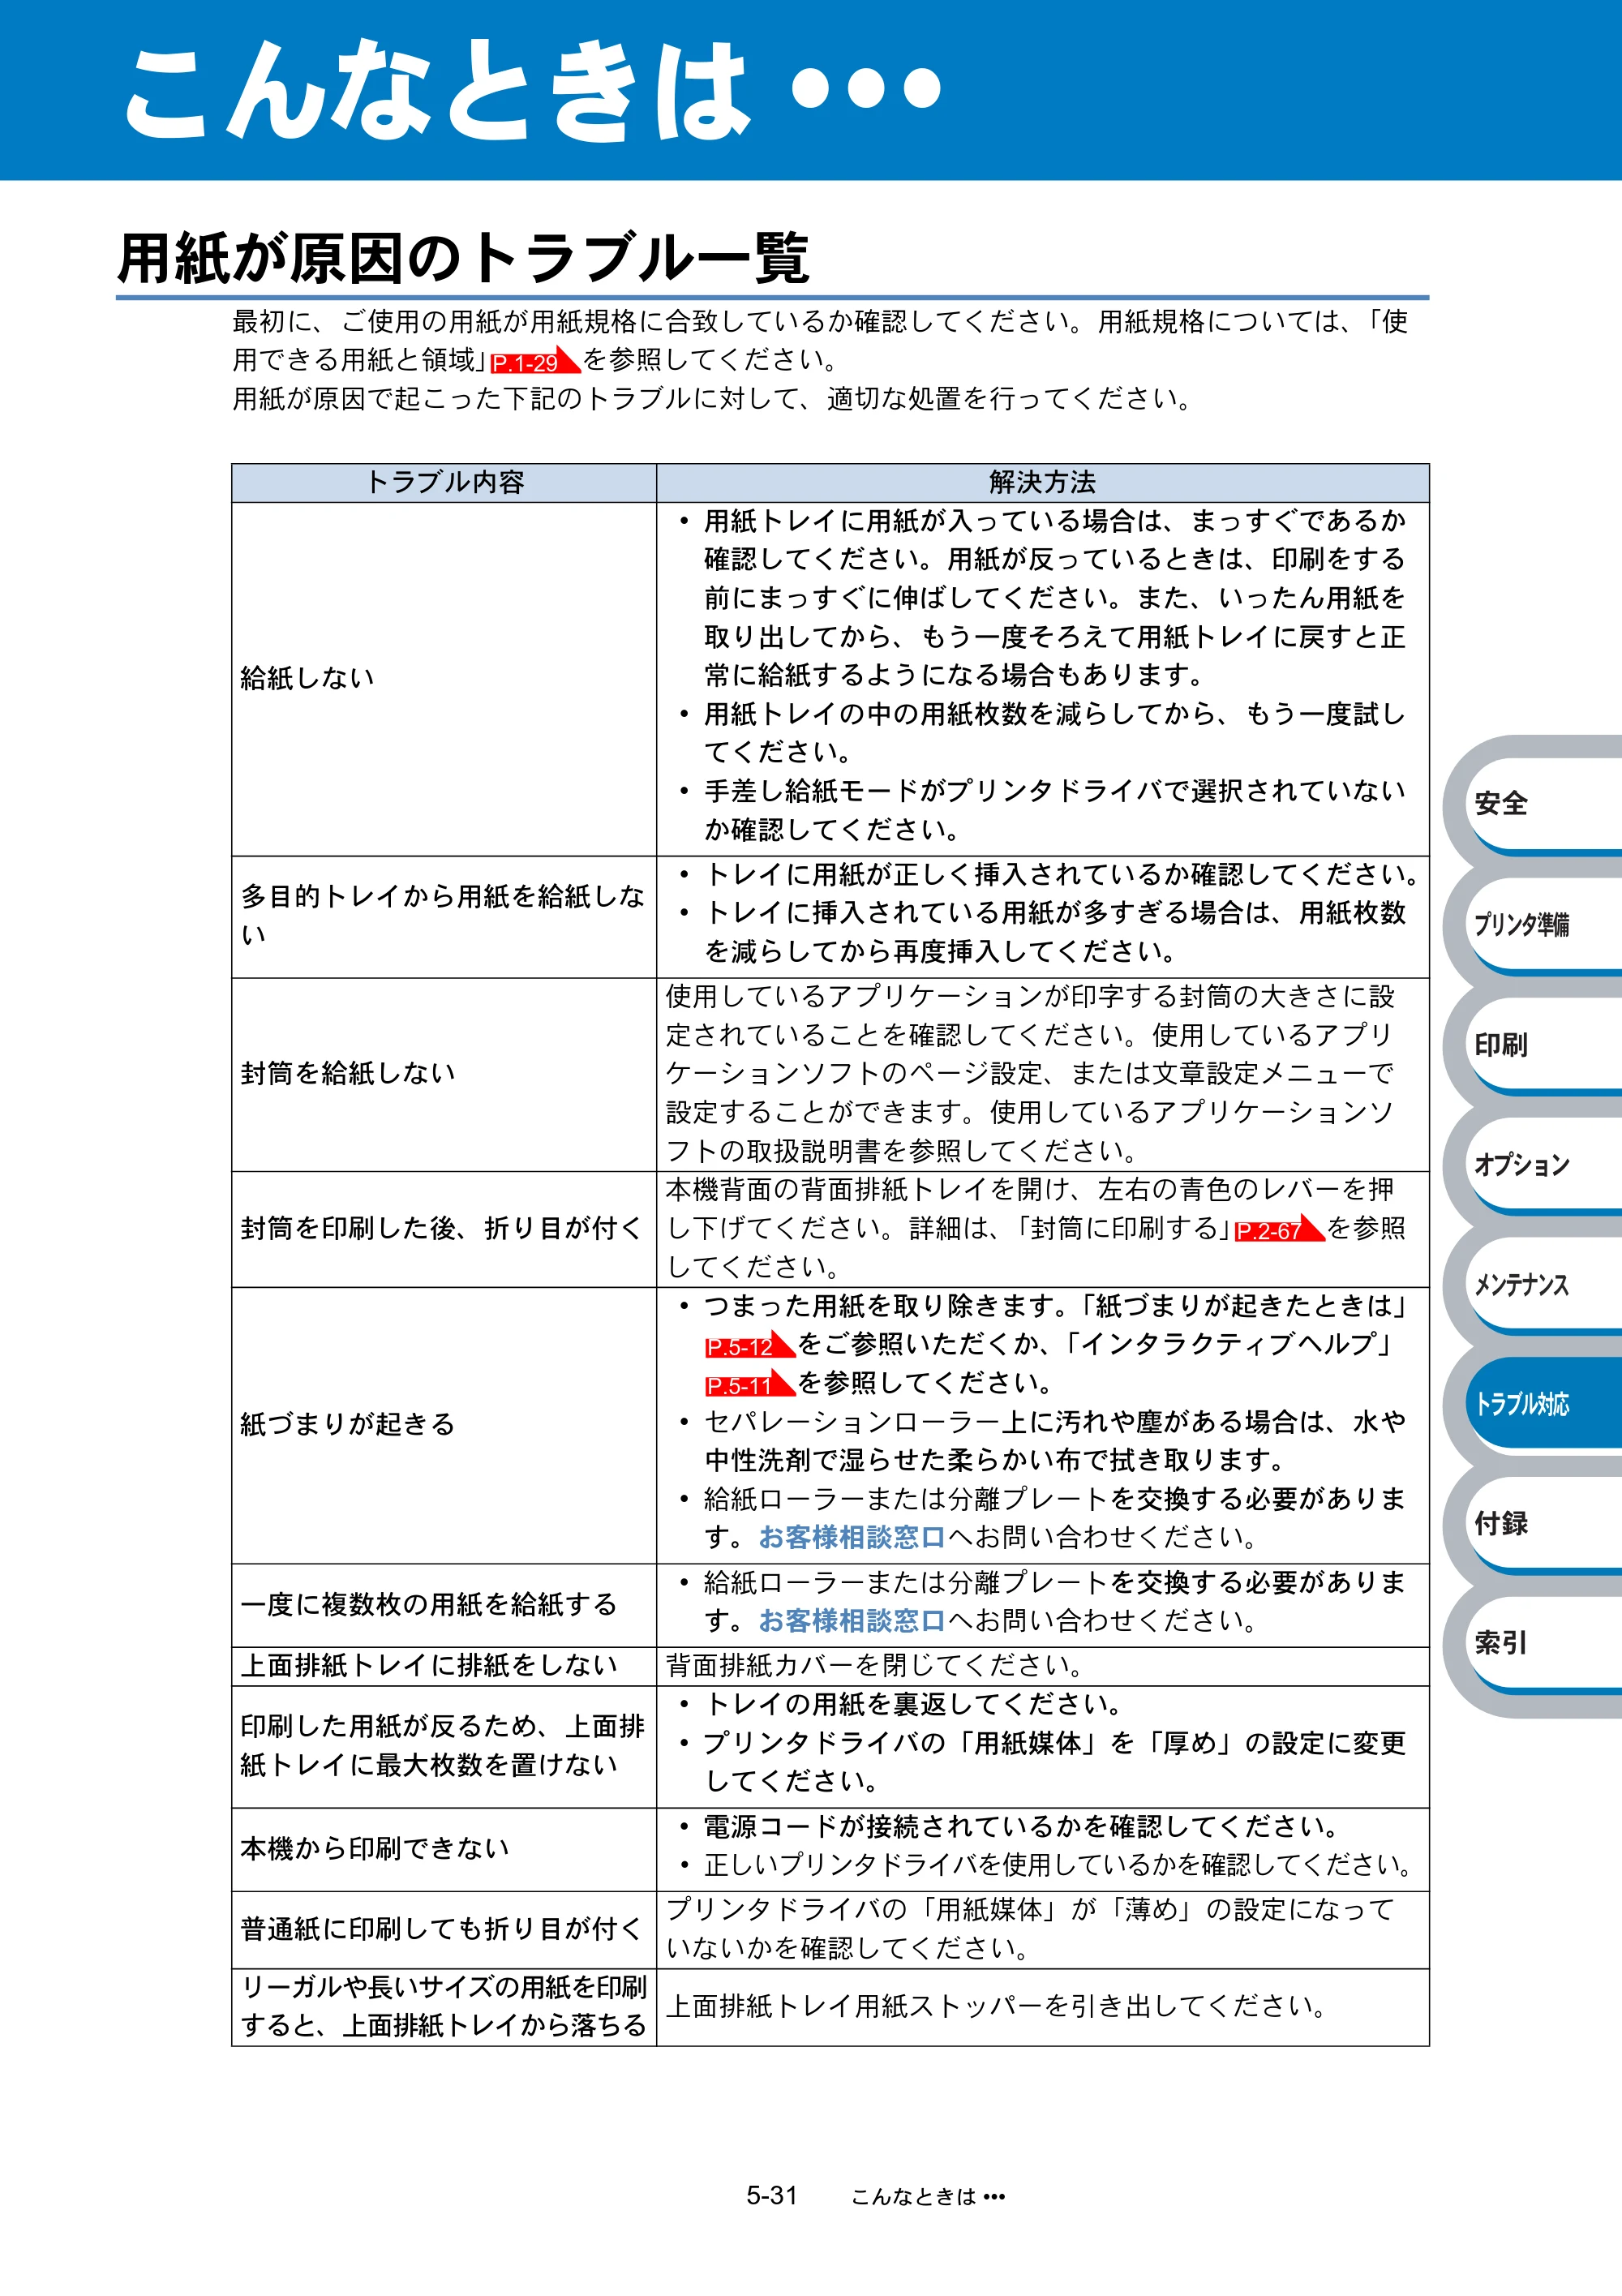Image resolution: width=1622 pixels, height=2296 pixels.
Task: Select the 多目的トレイから用紙を給紙しない cell
Action: (x=444, y=916)
